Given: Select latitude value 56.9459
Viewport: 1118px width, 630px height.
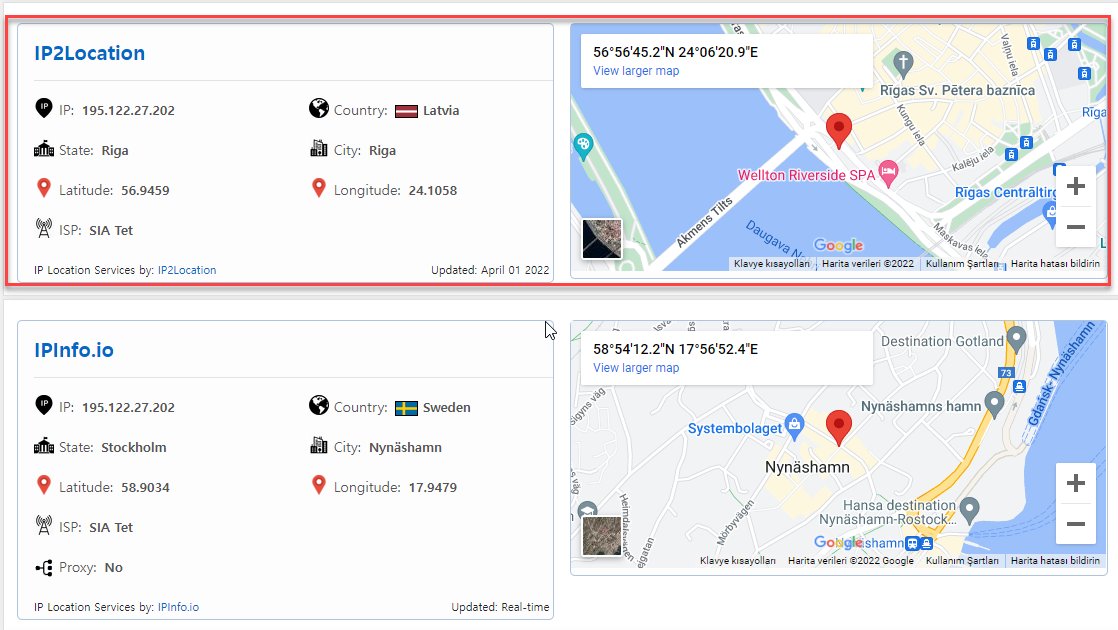Looking at the screenshot, I should (145, 190).
